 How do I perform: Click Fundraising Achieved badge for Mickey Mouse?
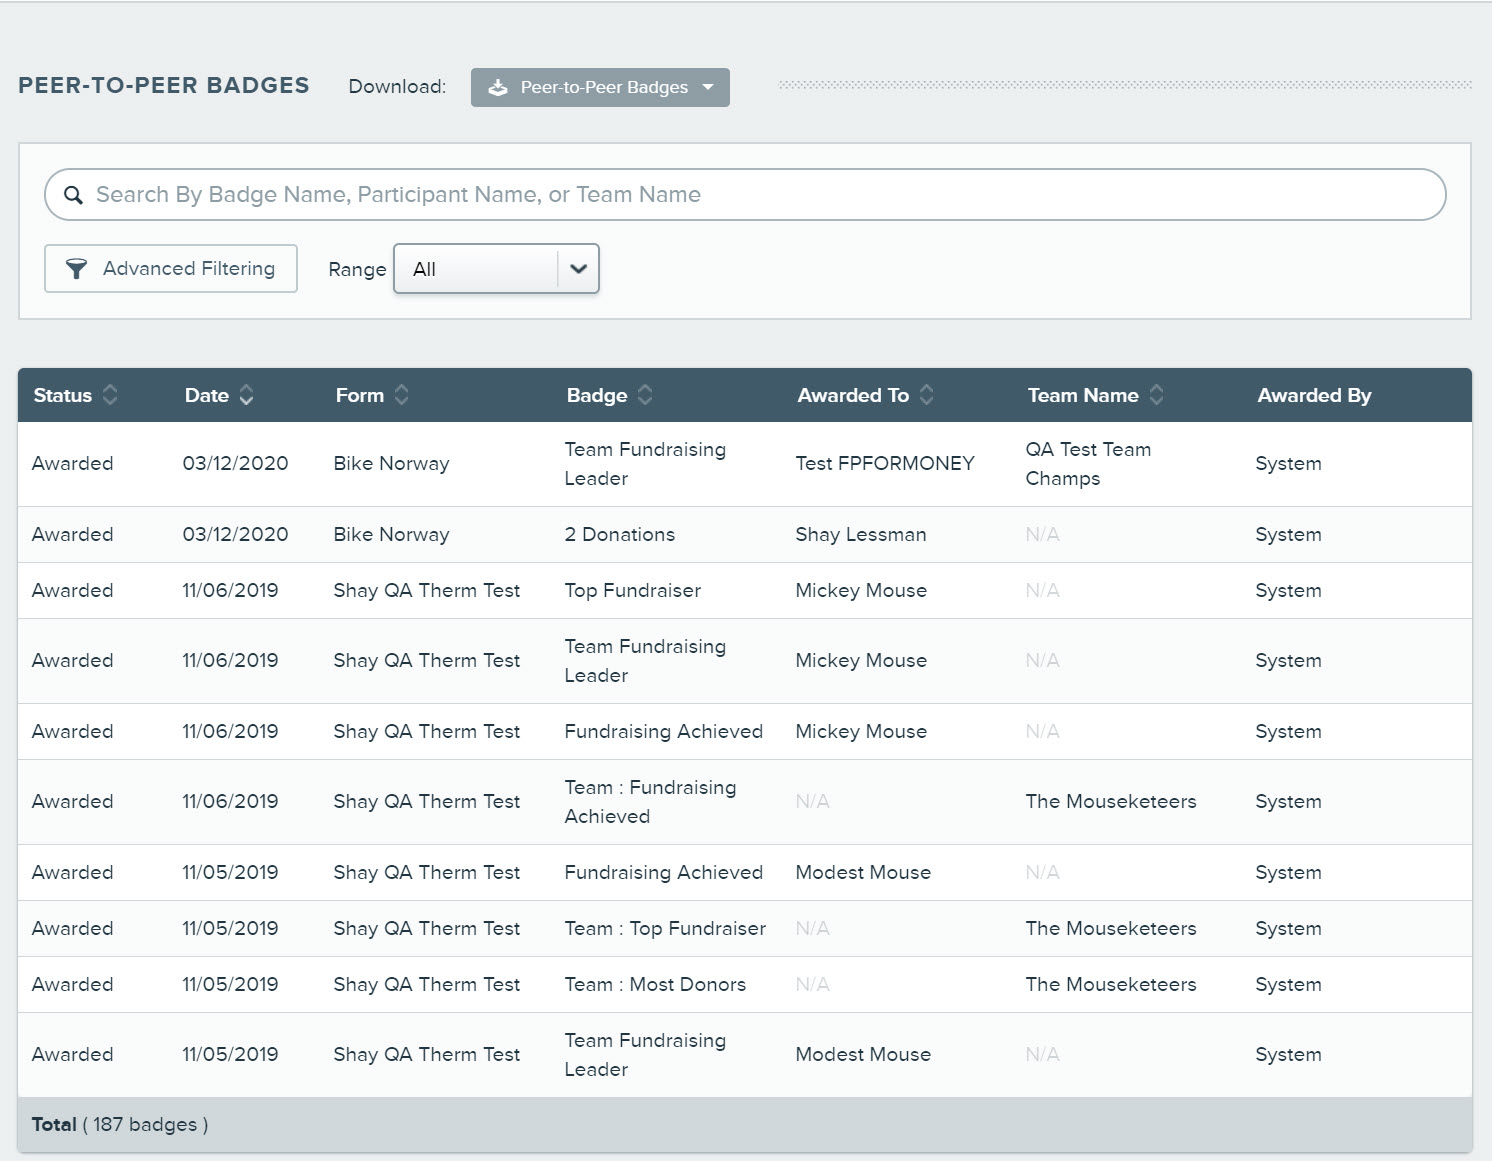[663, 732]
